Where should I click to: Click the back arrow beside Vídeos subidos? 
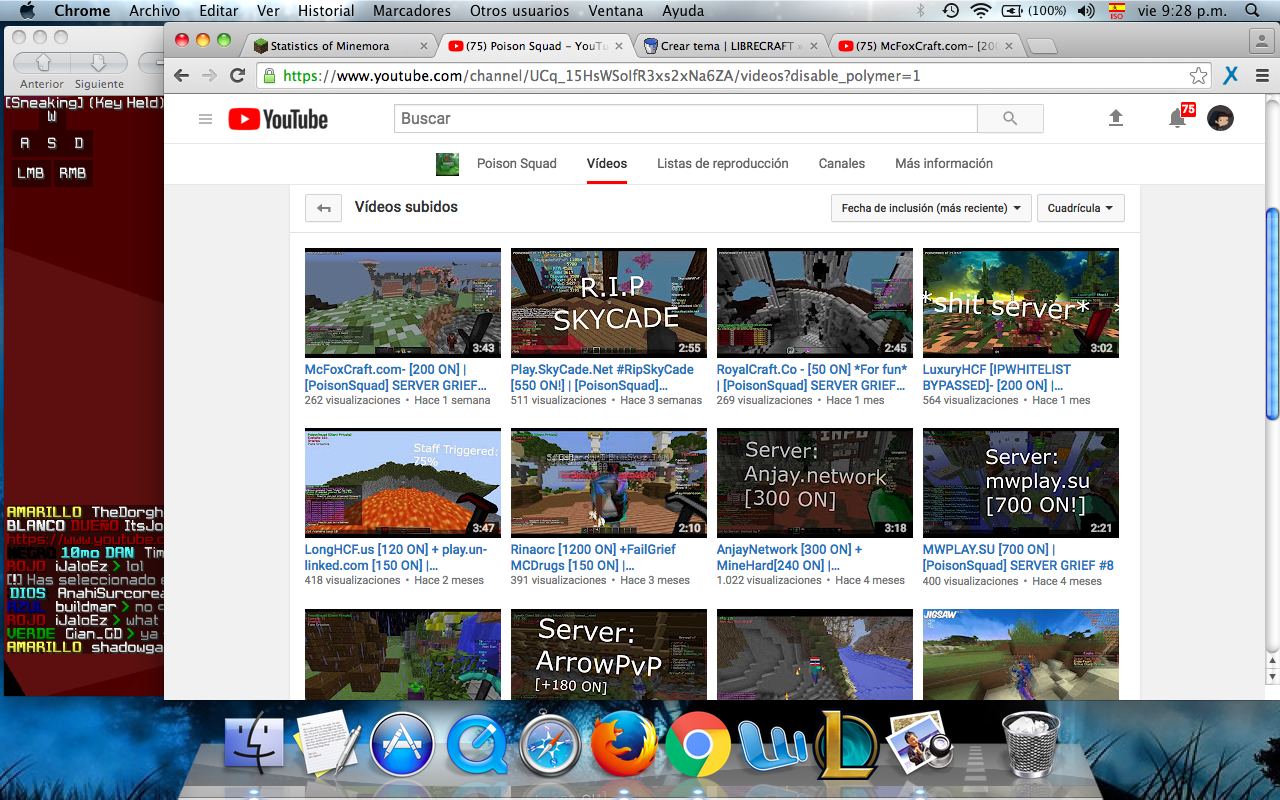pyautogui.click(x=323, y=208)
